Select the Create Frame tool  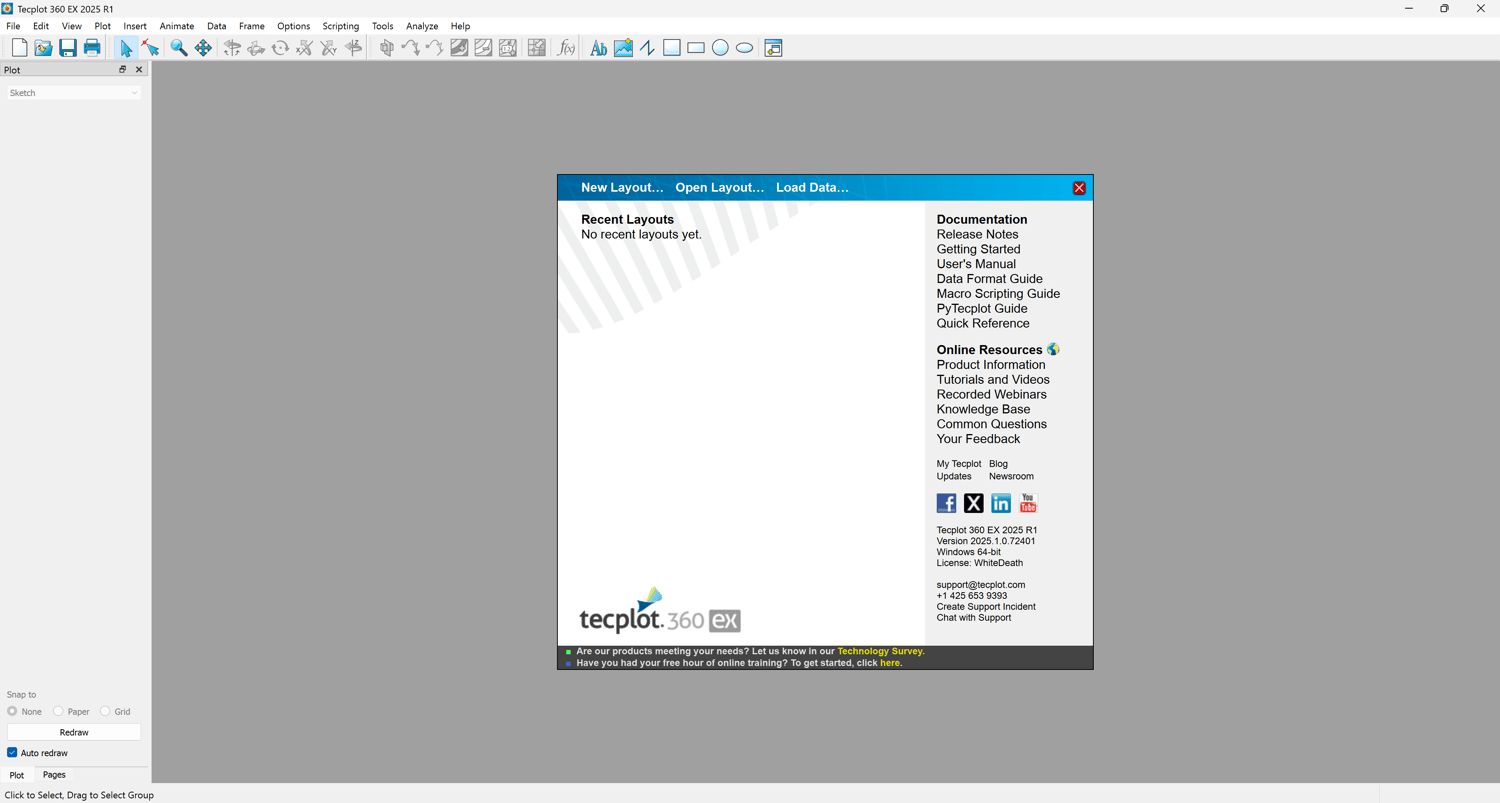click(x=773, y=48)
